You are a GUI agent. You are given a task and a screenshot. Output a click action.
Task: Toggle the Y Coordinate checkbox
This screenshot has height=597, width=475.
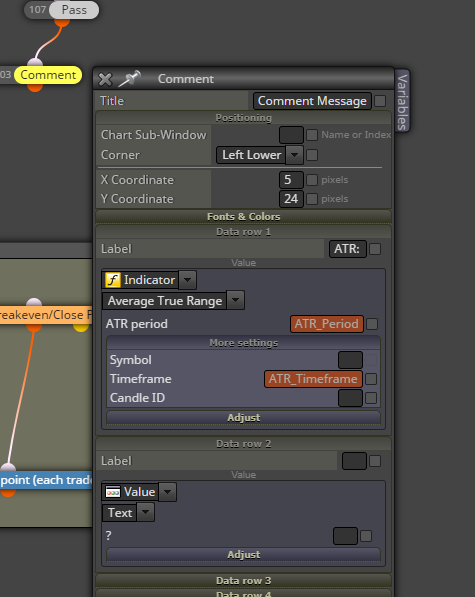tap(312, 199)
